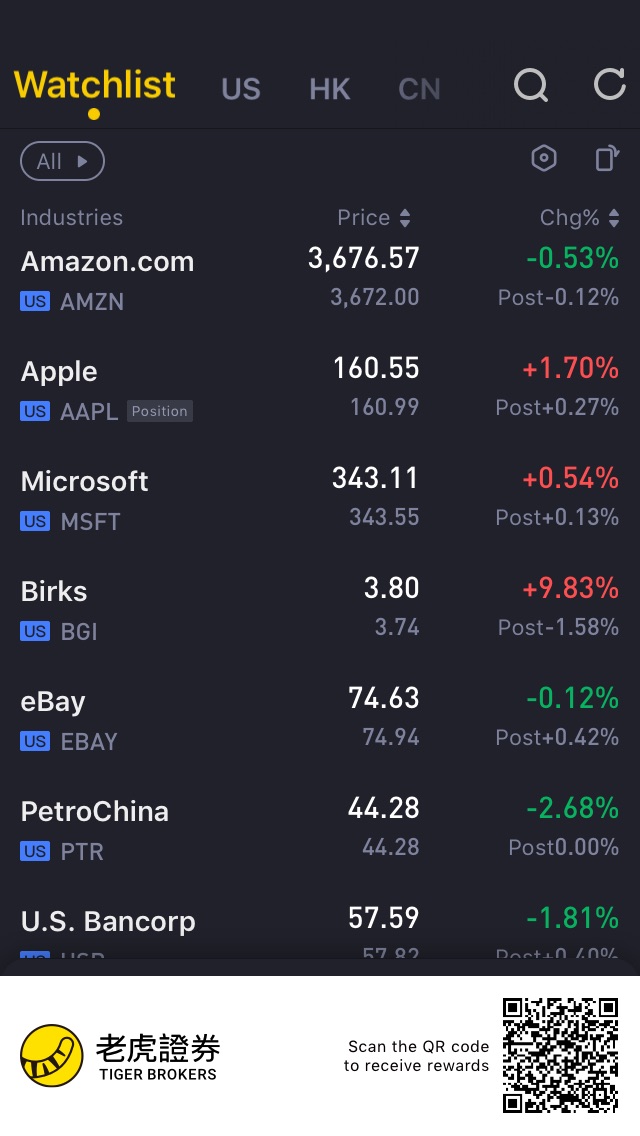
Task: Toggle sorting by Price column
Action: (374, 217)
